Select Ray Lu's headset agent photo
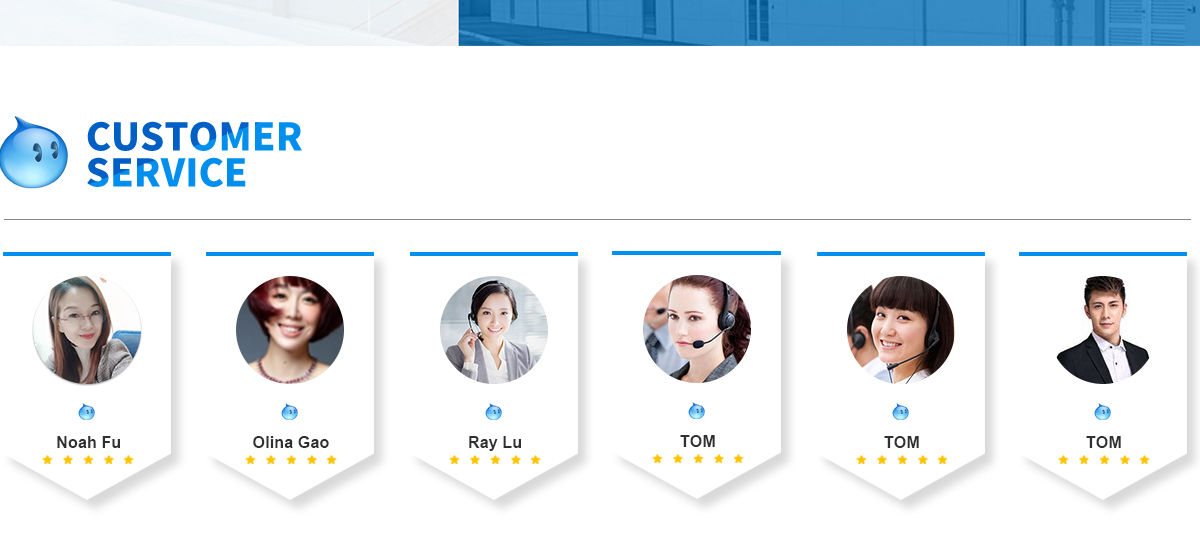1200x540 pixels. 494,330
